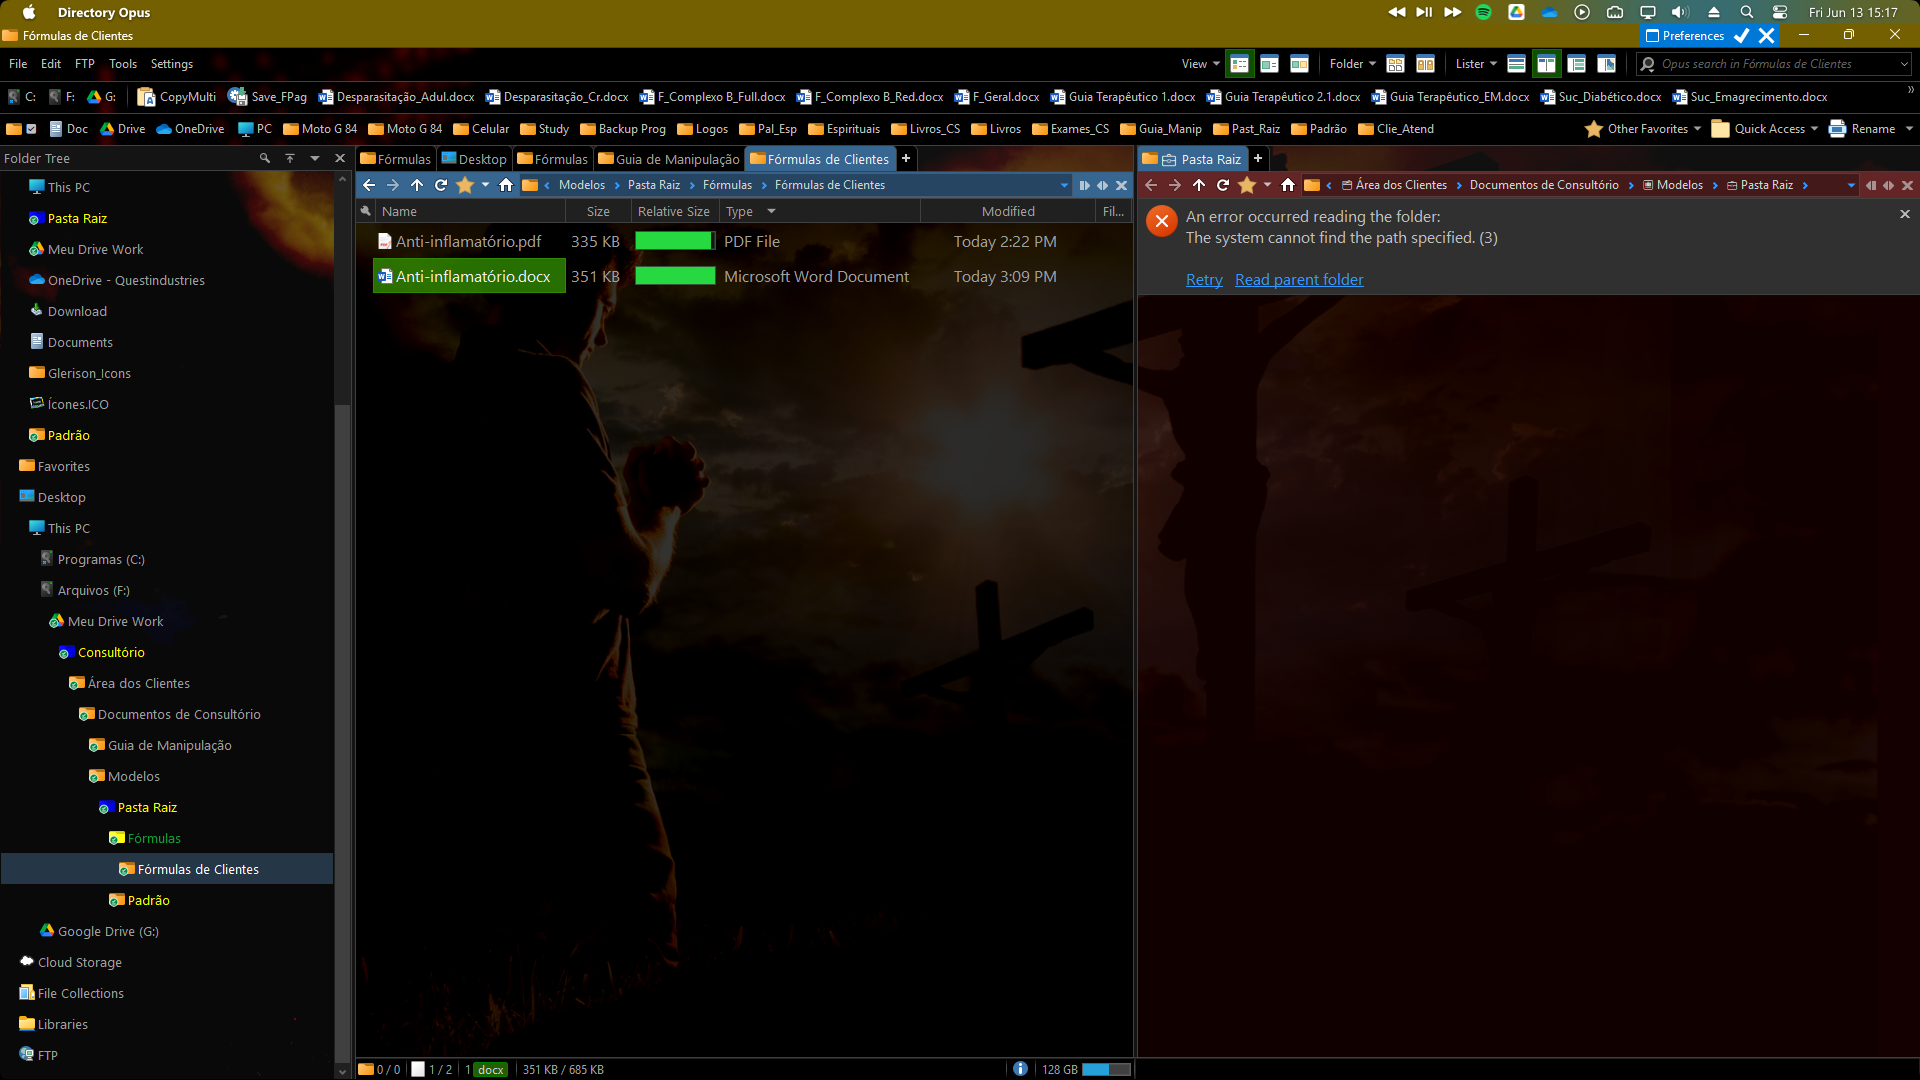Toggle the folder tree display button

pyautogui.click(x=1576, y=64)
